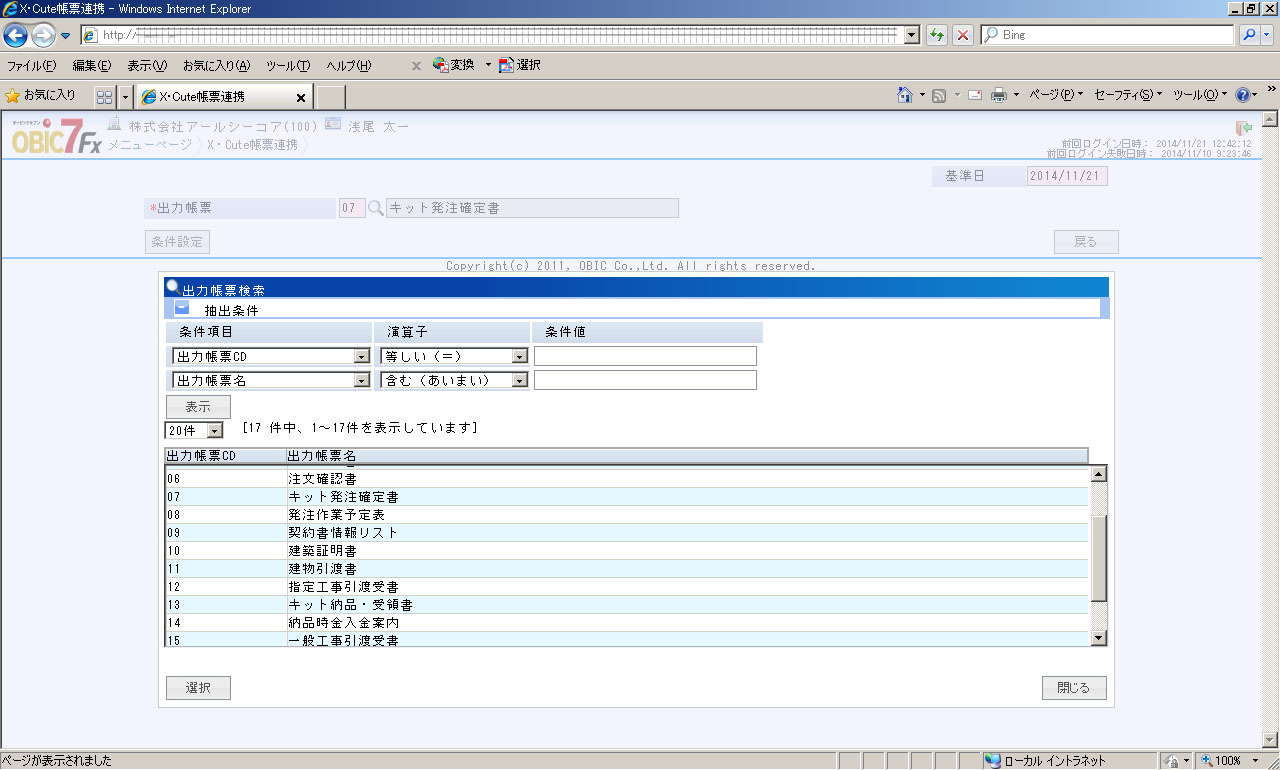Click the 出力帳票名 condition value field

[645, 380]
